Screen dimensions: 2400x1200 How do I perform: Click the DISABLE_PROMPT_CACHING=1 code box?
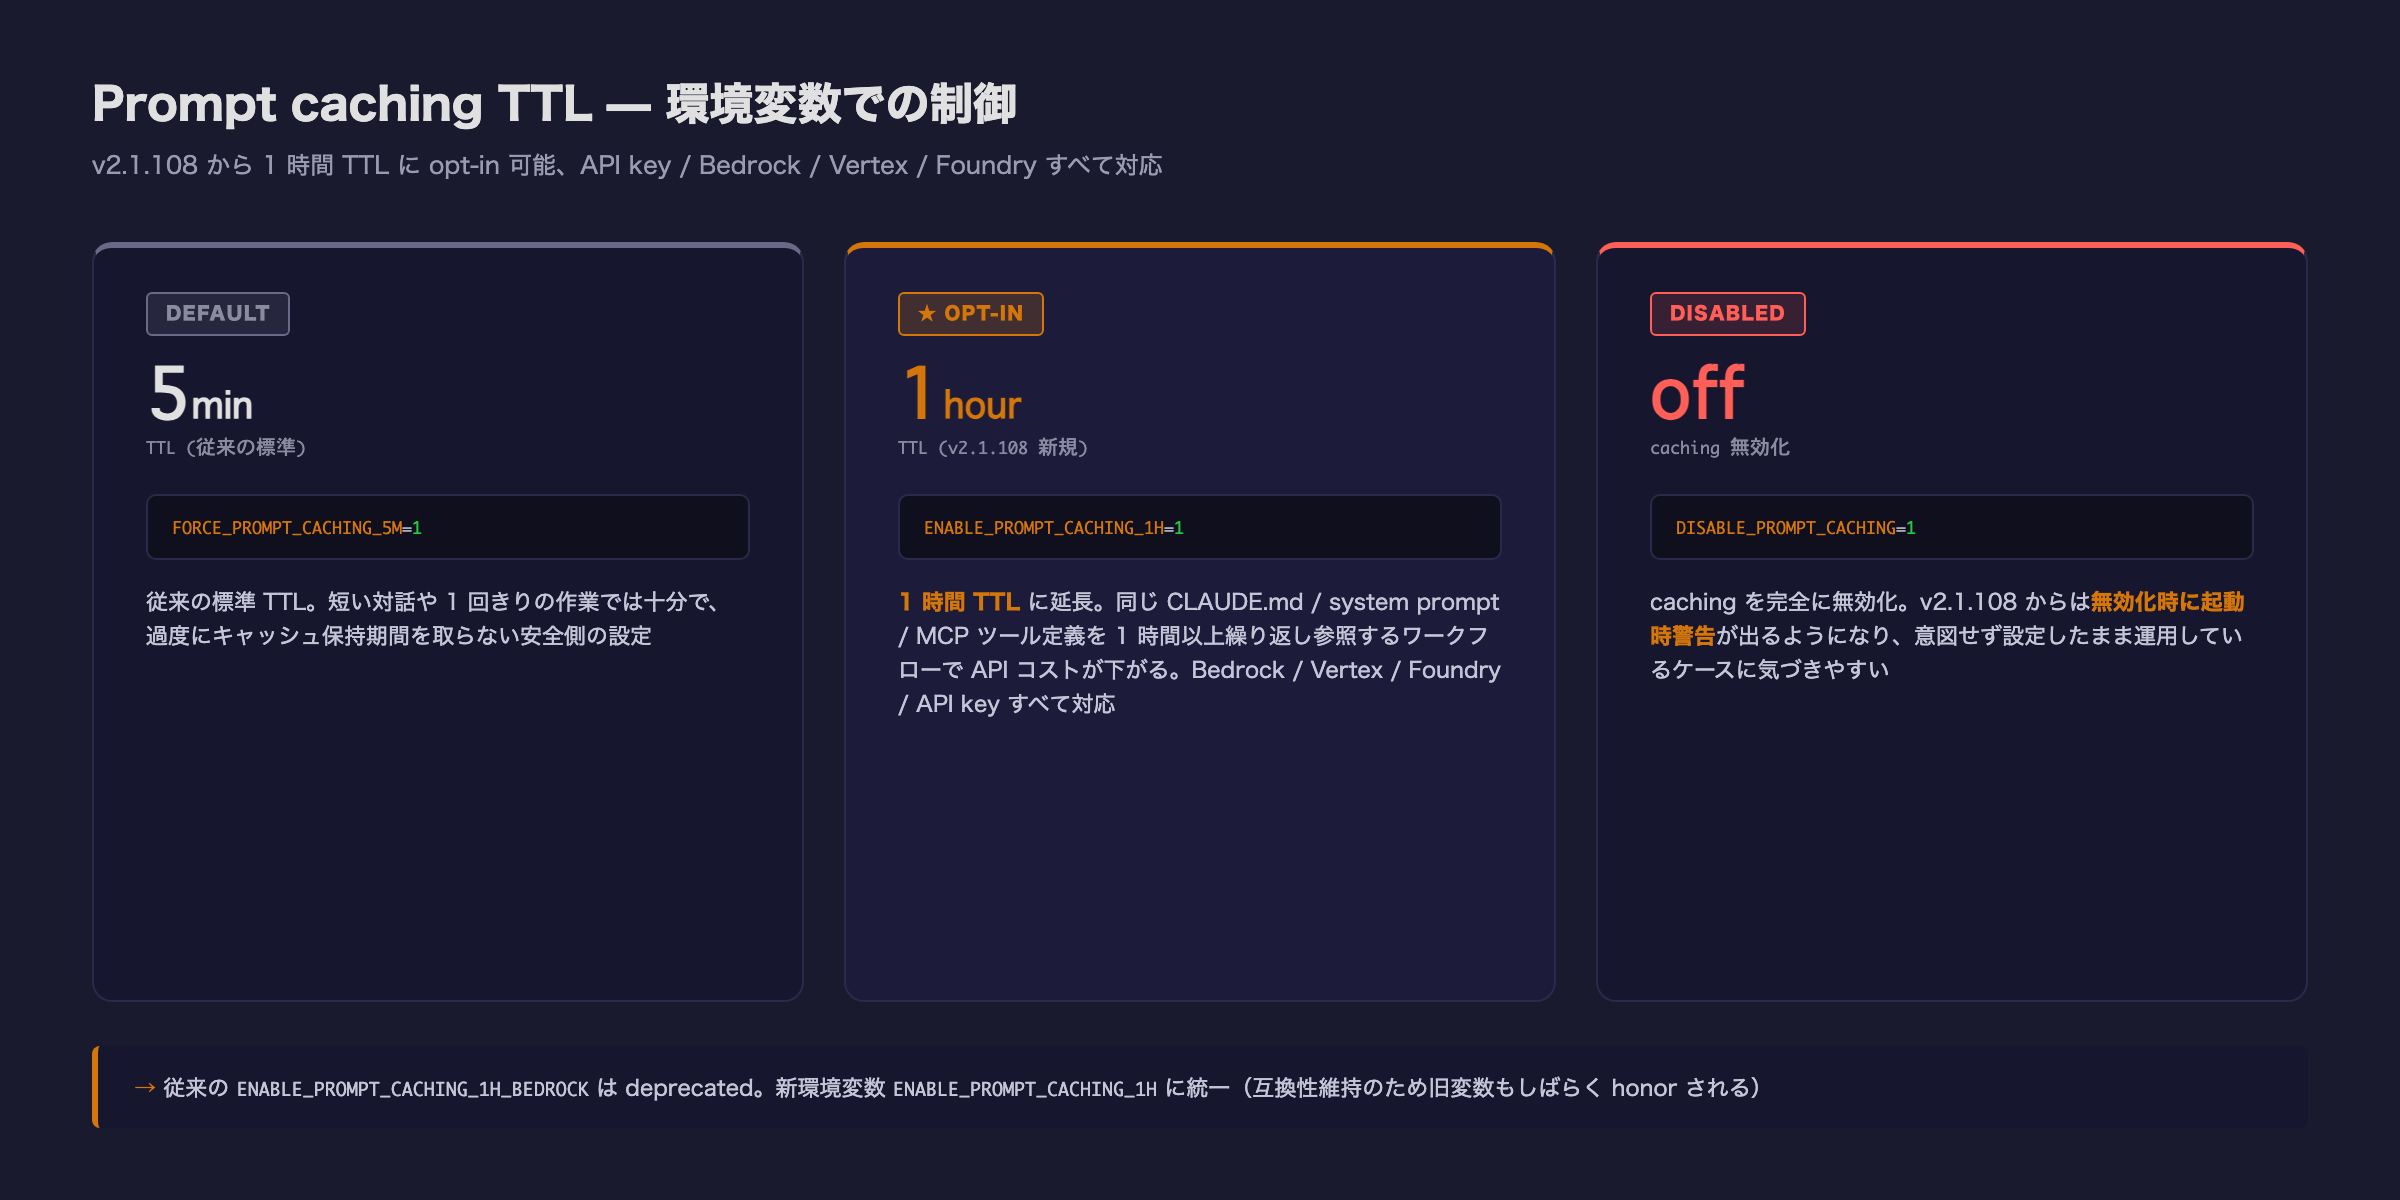(1952, 527)
